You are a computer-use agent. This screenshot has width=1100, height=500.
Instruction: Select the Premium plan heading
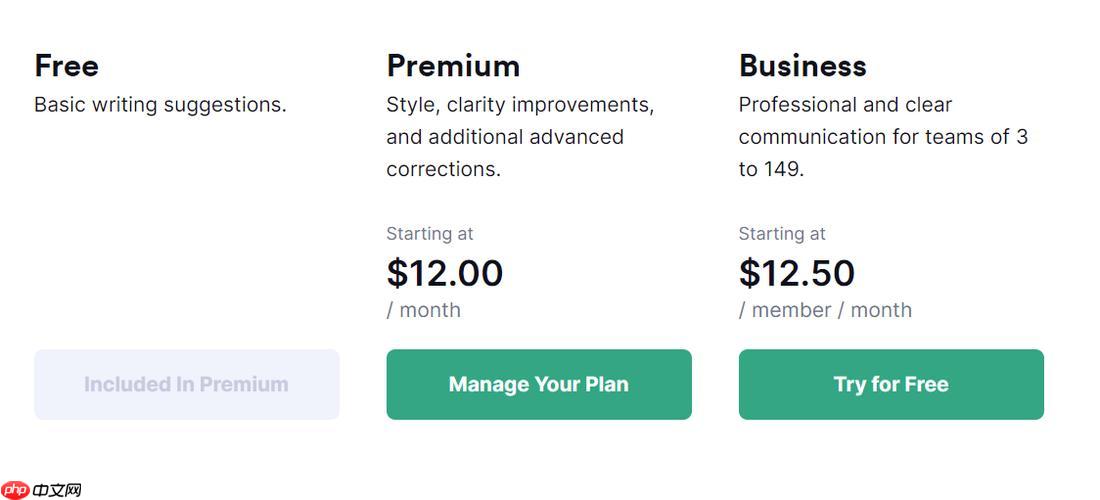coord(453,66)
